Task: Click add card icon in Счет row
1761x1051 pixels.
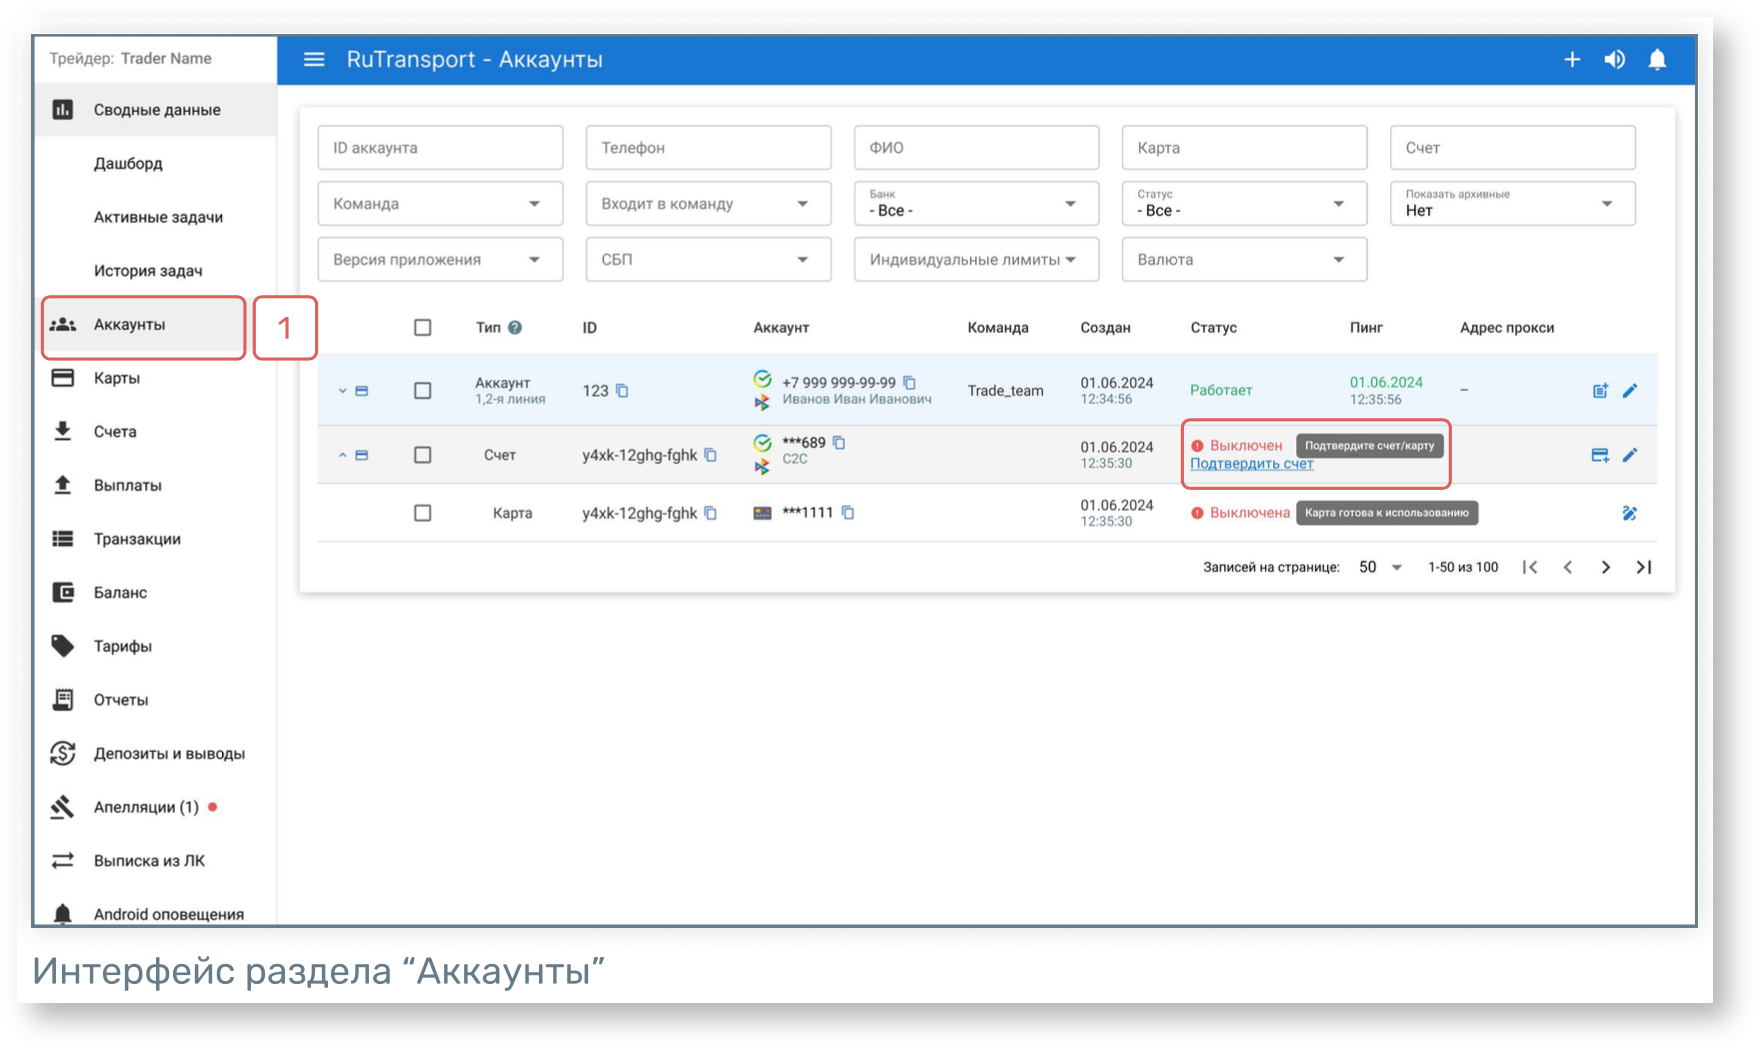Action: coord(1600,456)
